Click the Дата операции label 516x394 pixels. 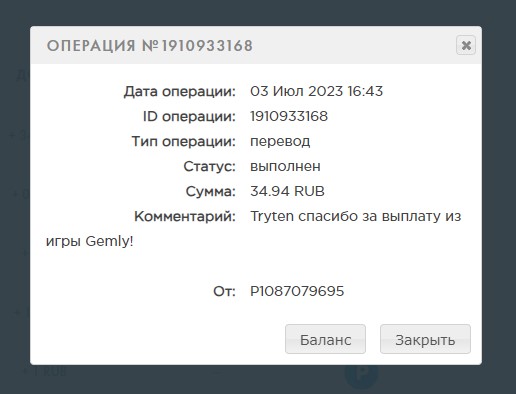(x=180, y=91)
